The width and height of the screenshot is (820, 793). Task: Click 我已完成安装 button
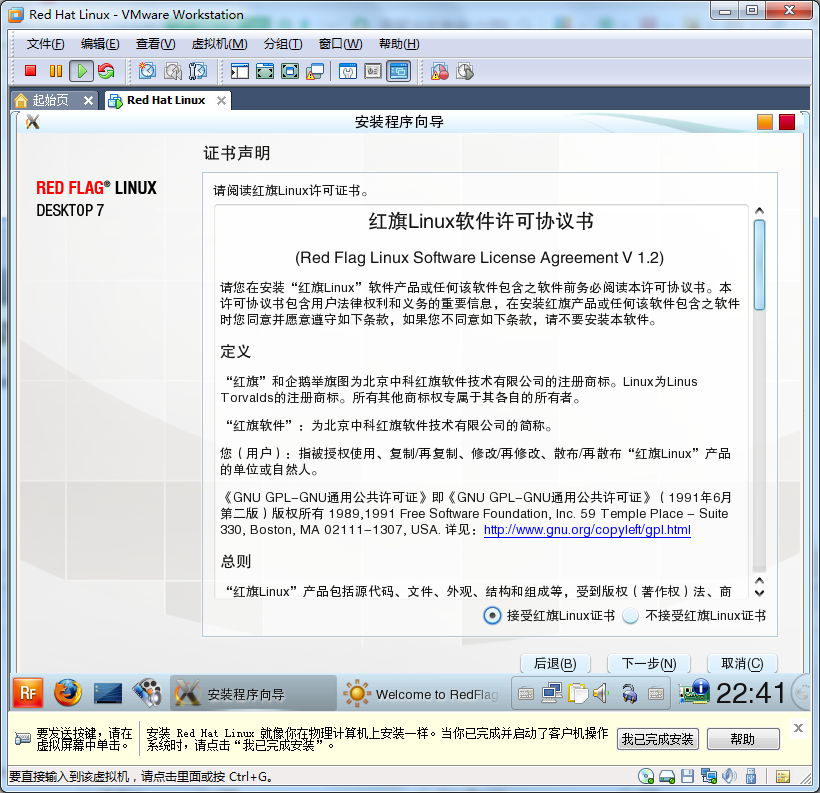[x=657, y=739]
